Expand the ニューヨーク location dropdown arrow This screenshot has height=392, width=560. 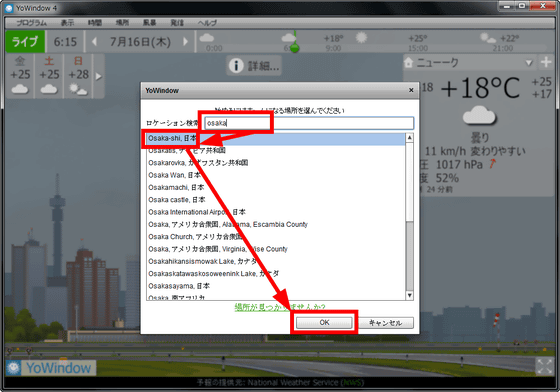pyautogui.click(x=529, y=63)
